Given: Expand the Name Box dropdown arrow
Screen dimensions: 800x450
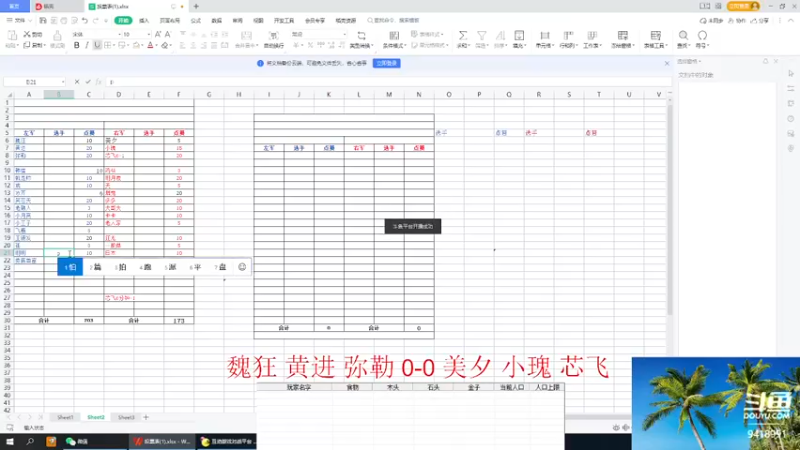Looking at the screenshot, I should (x=63, y=82).
